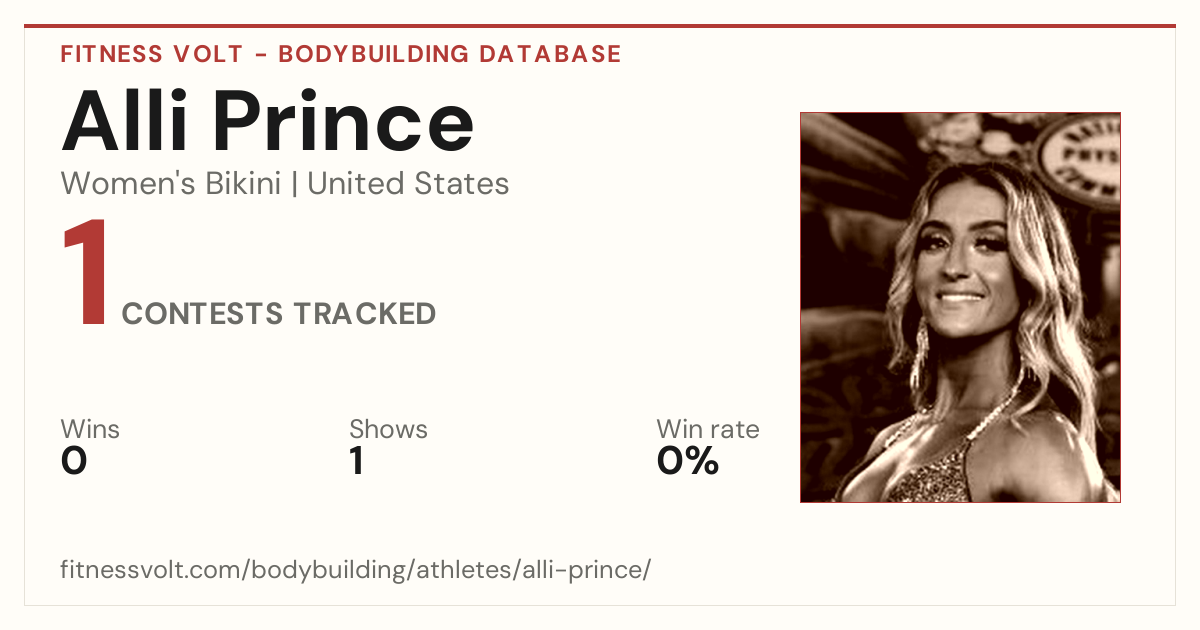1200x630 pixels.
Task: Open the fitnessvolt.com athlete URL link
Action: (356, 571)
